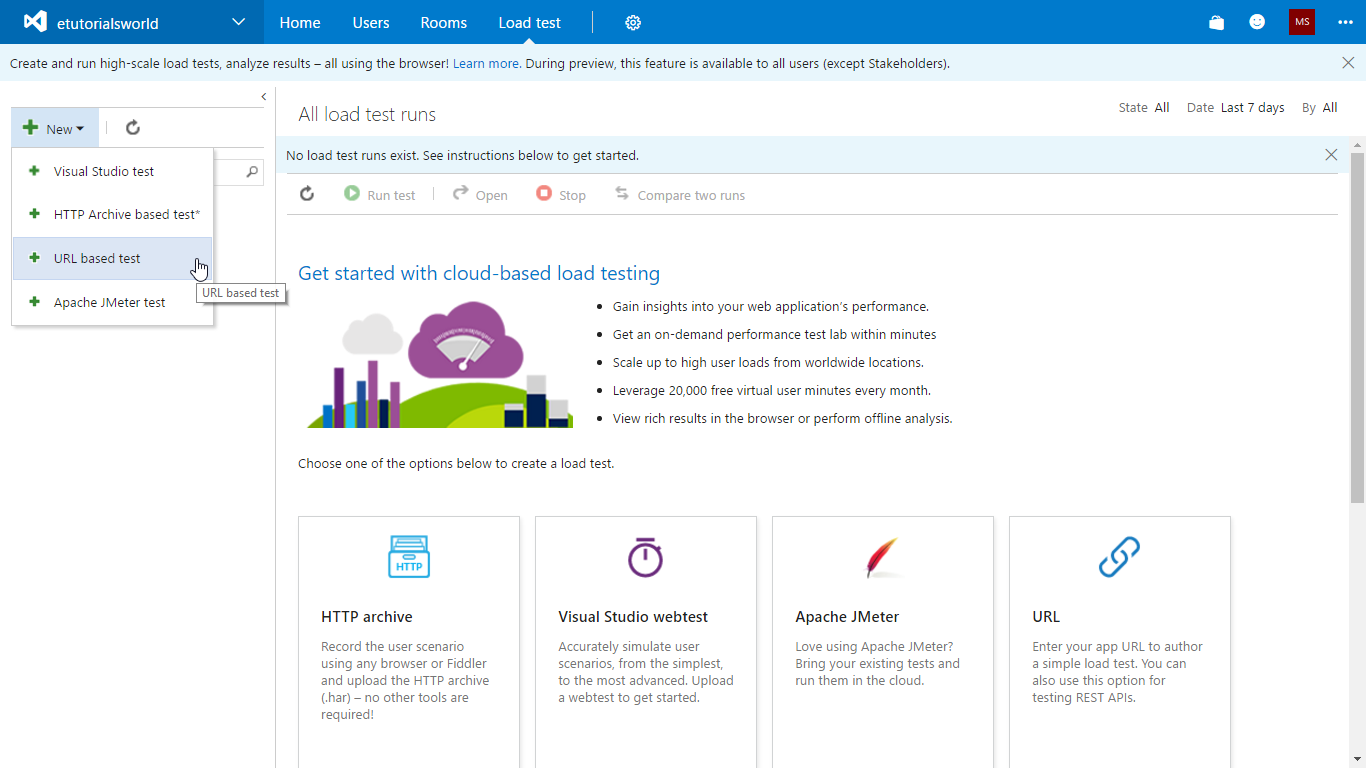Click the Visual Studio logo icon
Viewport: 1366px width, 768px height.
(x=35, y=21)
